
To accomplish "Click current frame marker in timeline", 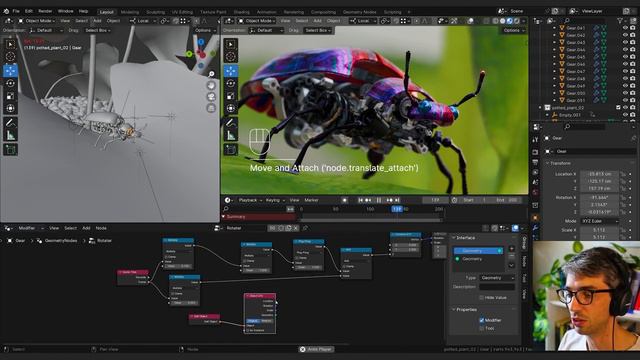I will [x=397, y=209].
